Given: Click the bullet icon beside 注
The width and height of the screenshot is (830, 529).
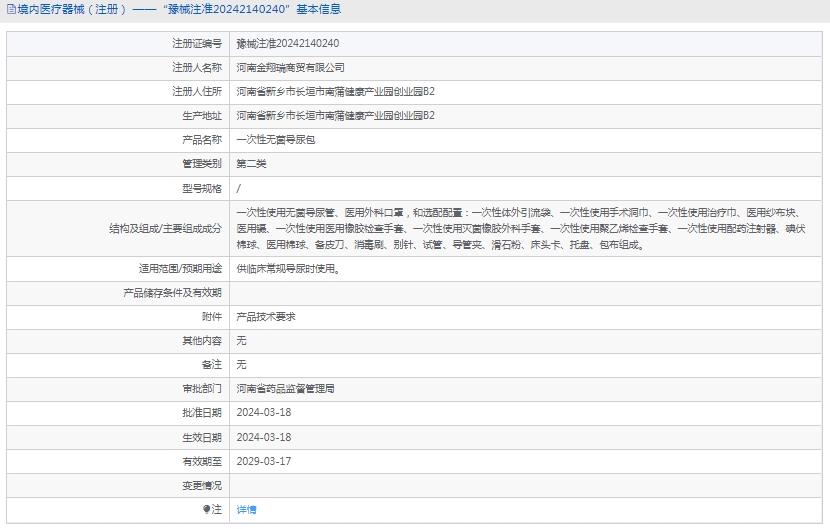Looking at the screenshot, I should (207, 509).
